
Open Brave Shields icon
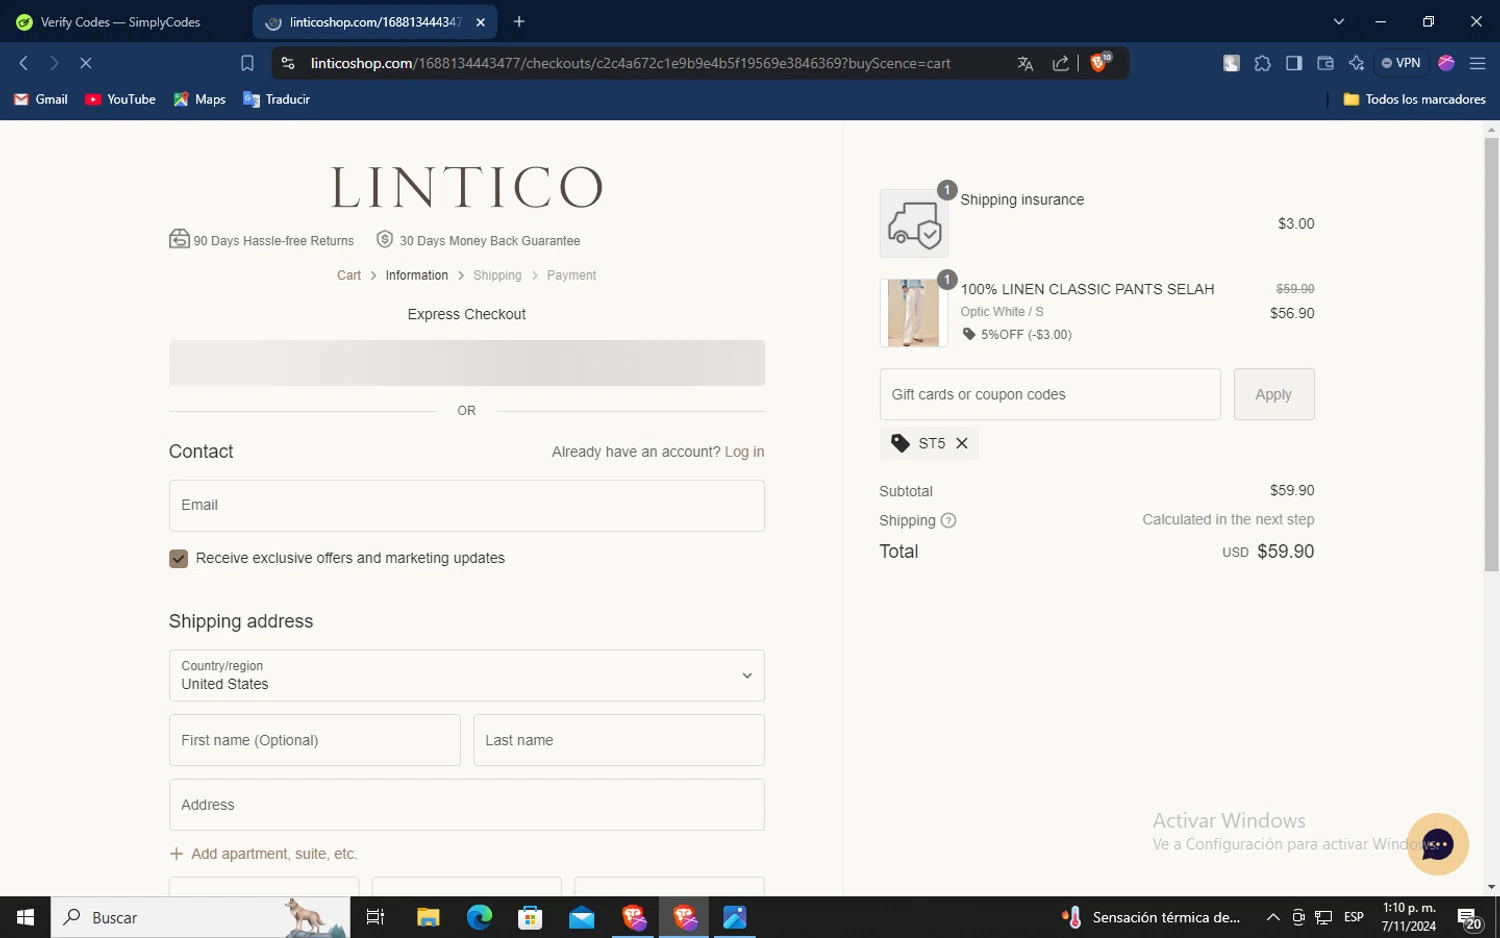pos(1100,62)
